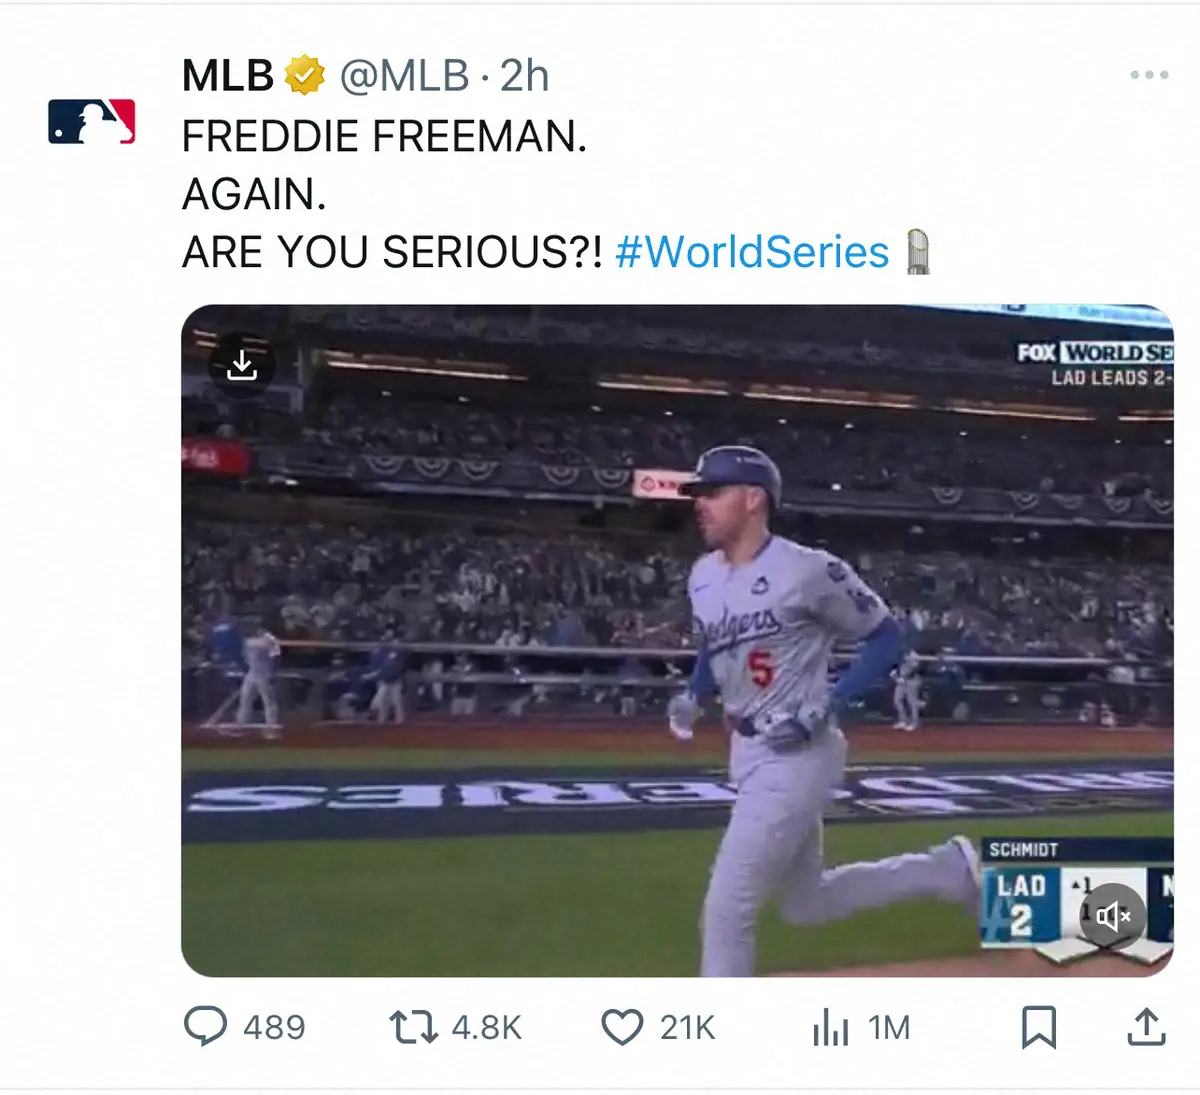This screenshot has height=1095, width=1200.
Task: Reply to the MLB tweet
Action: pyautogui.click(x=205, y=1026)
